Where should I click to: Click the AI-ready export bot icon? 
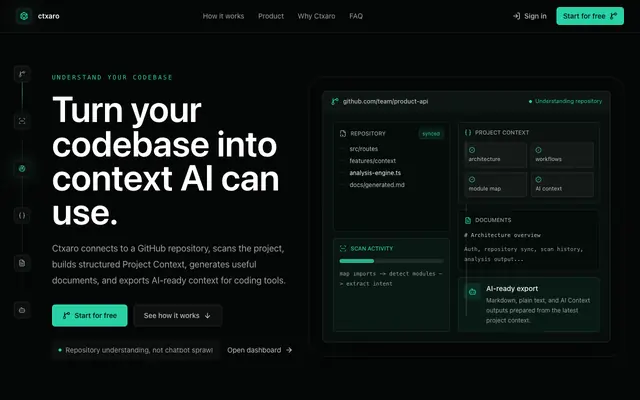[x=473, y=291]
